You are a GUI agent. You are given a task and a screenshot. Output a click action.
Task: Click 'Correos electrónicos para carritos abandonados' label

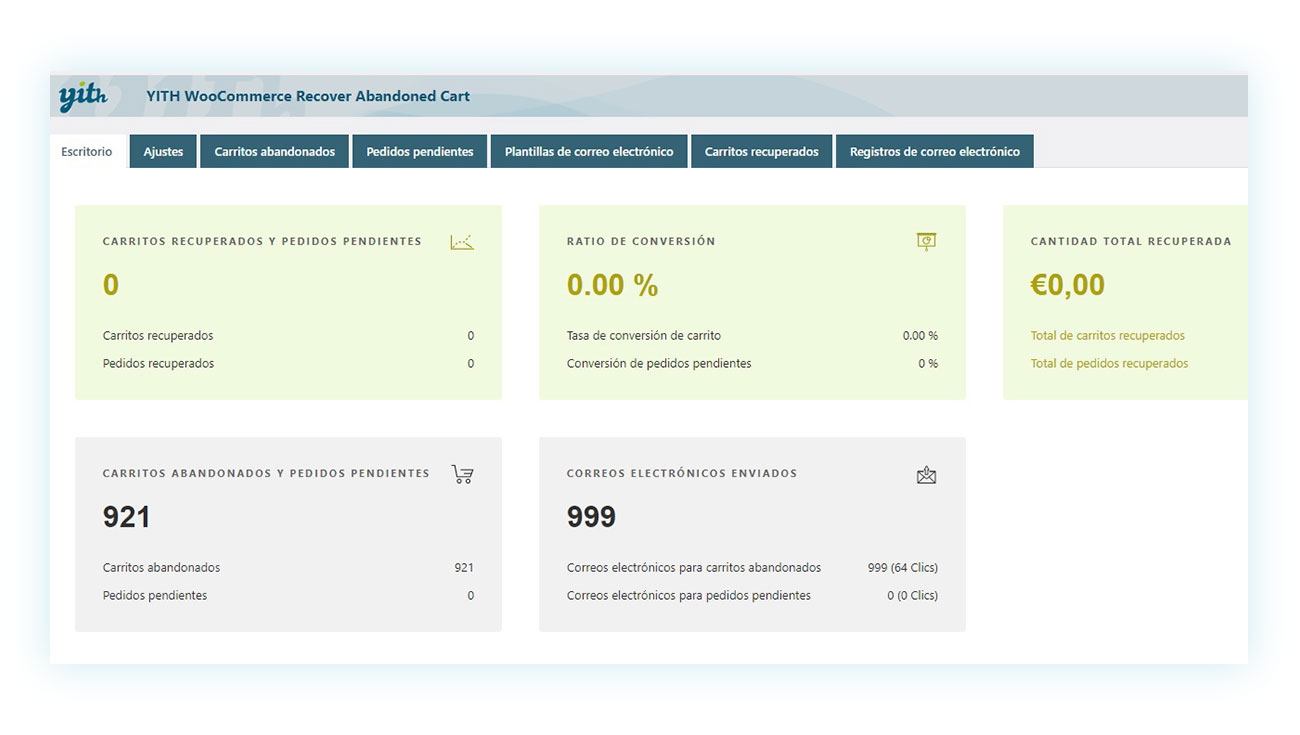pyautogui.click(x=694, y=568)
